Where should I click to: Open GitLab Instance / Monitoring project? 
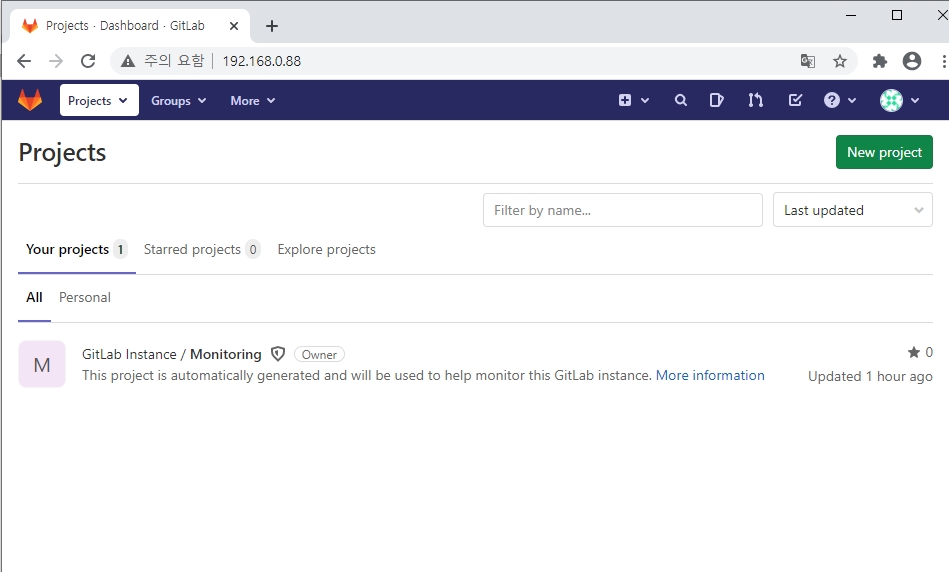click(171, 354)
